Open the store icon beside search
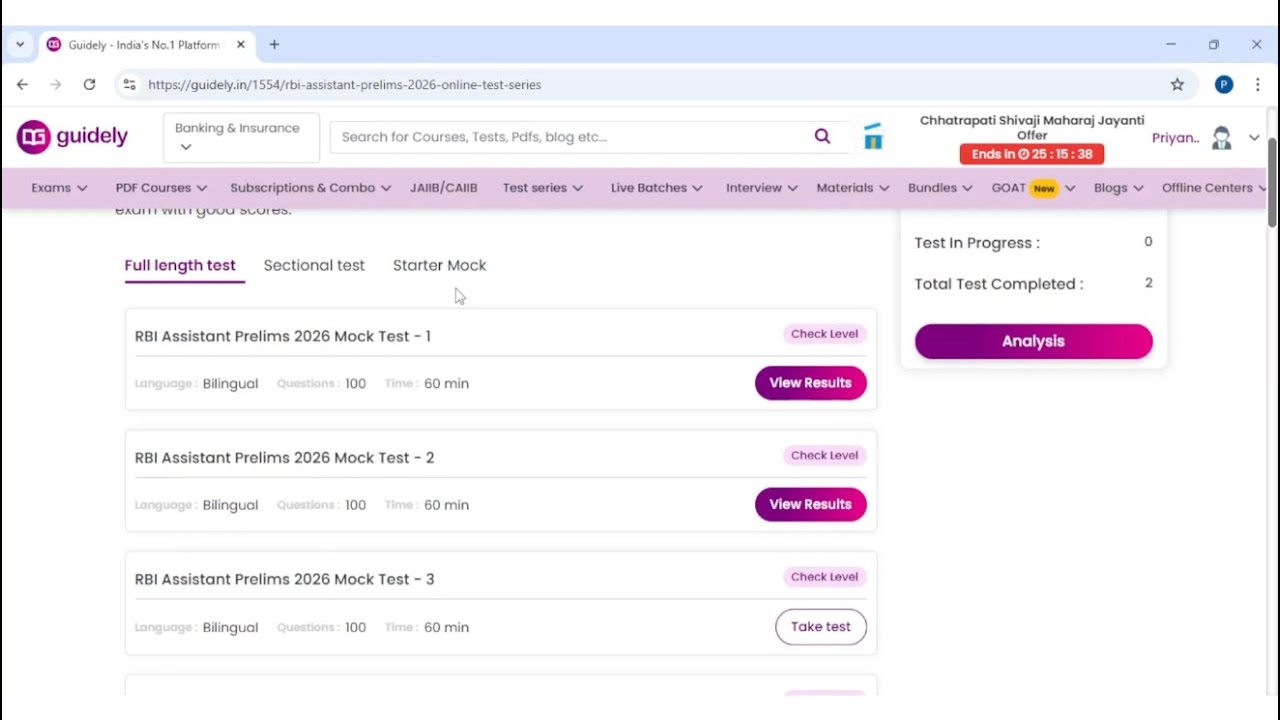The width and height of the screenshot is (1280, 720). click(873, 137)
